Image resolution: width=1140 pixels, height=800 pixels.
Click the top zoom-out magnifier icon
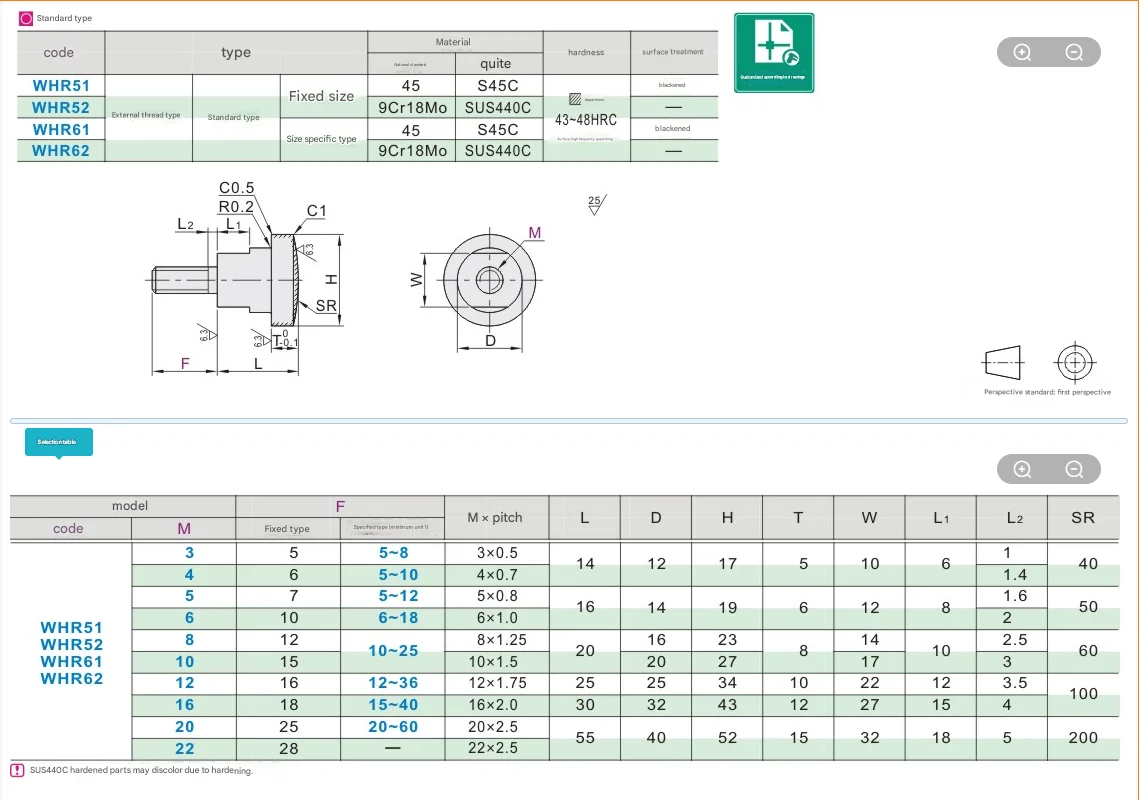pos(1074,52)
